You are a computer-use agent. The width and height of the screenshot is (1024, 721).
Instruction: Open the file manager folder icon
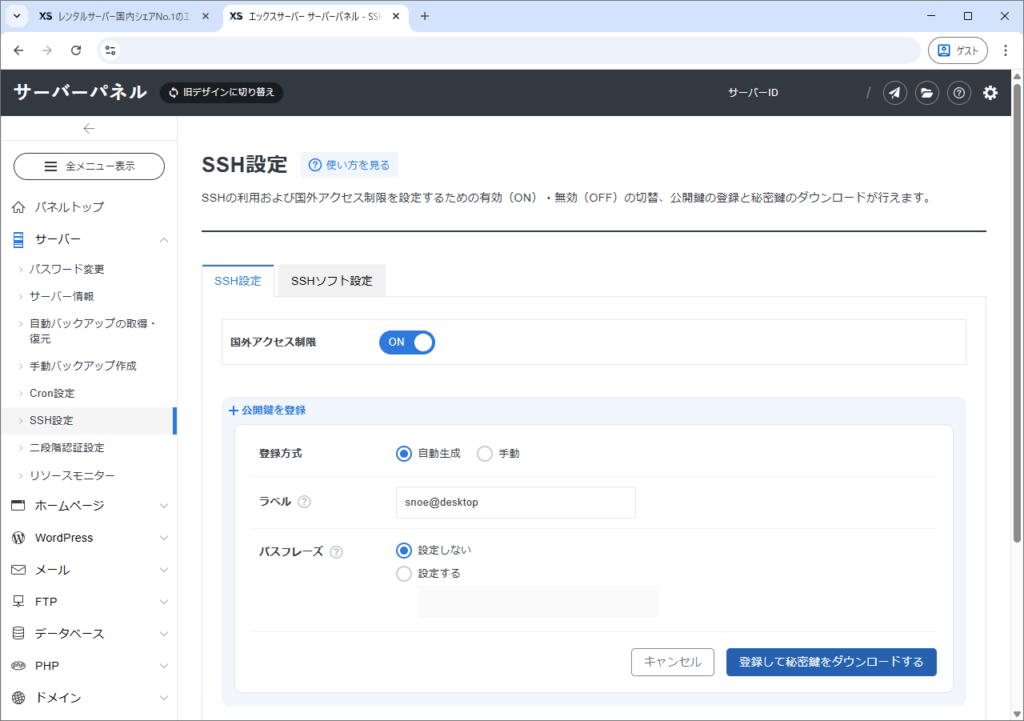[x=927, y=93]
